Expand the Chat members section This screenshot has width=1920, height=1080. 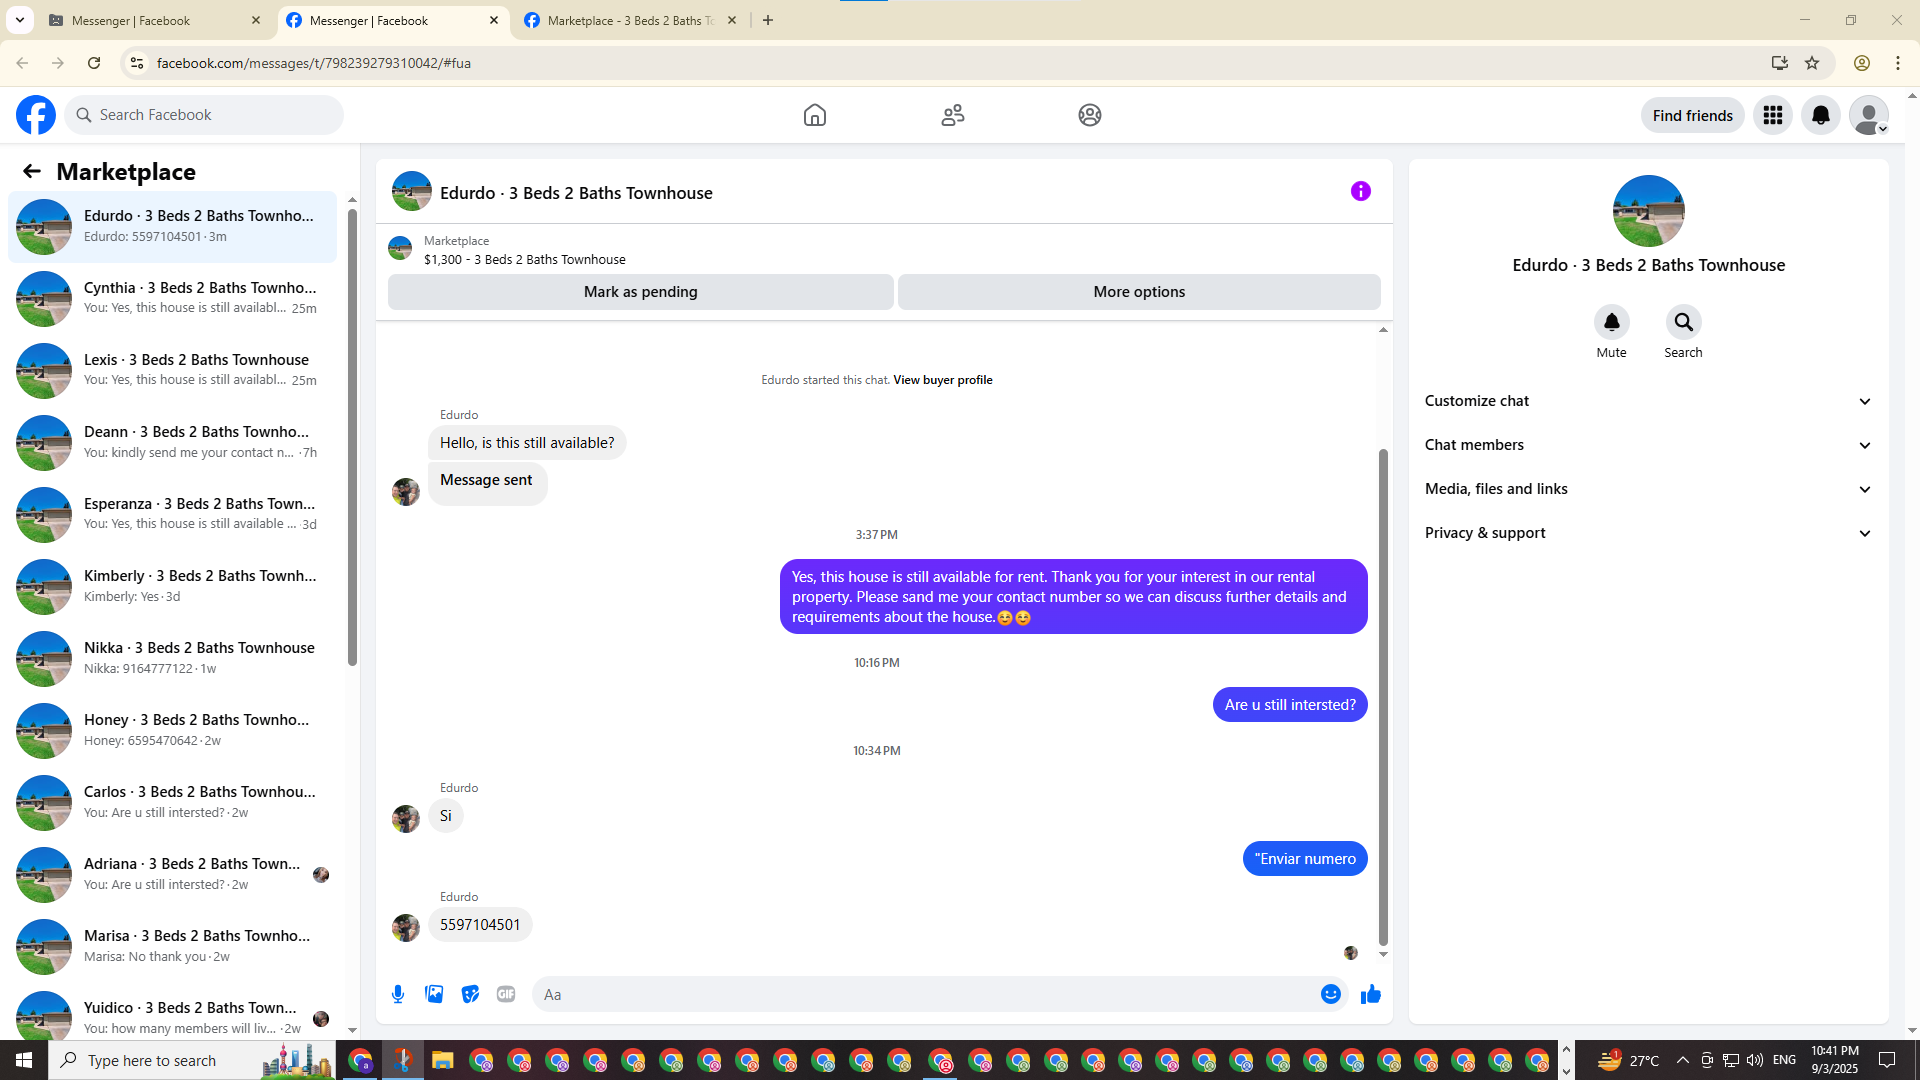(x=1648, y=445)
